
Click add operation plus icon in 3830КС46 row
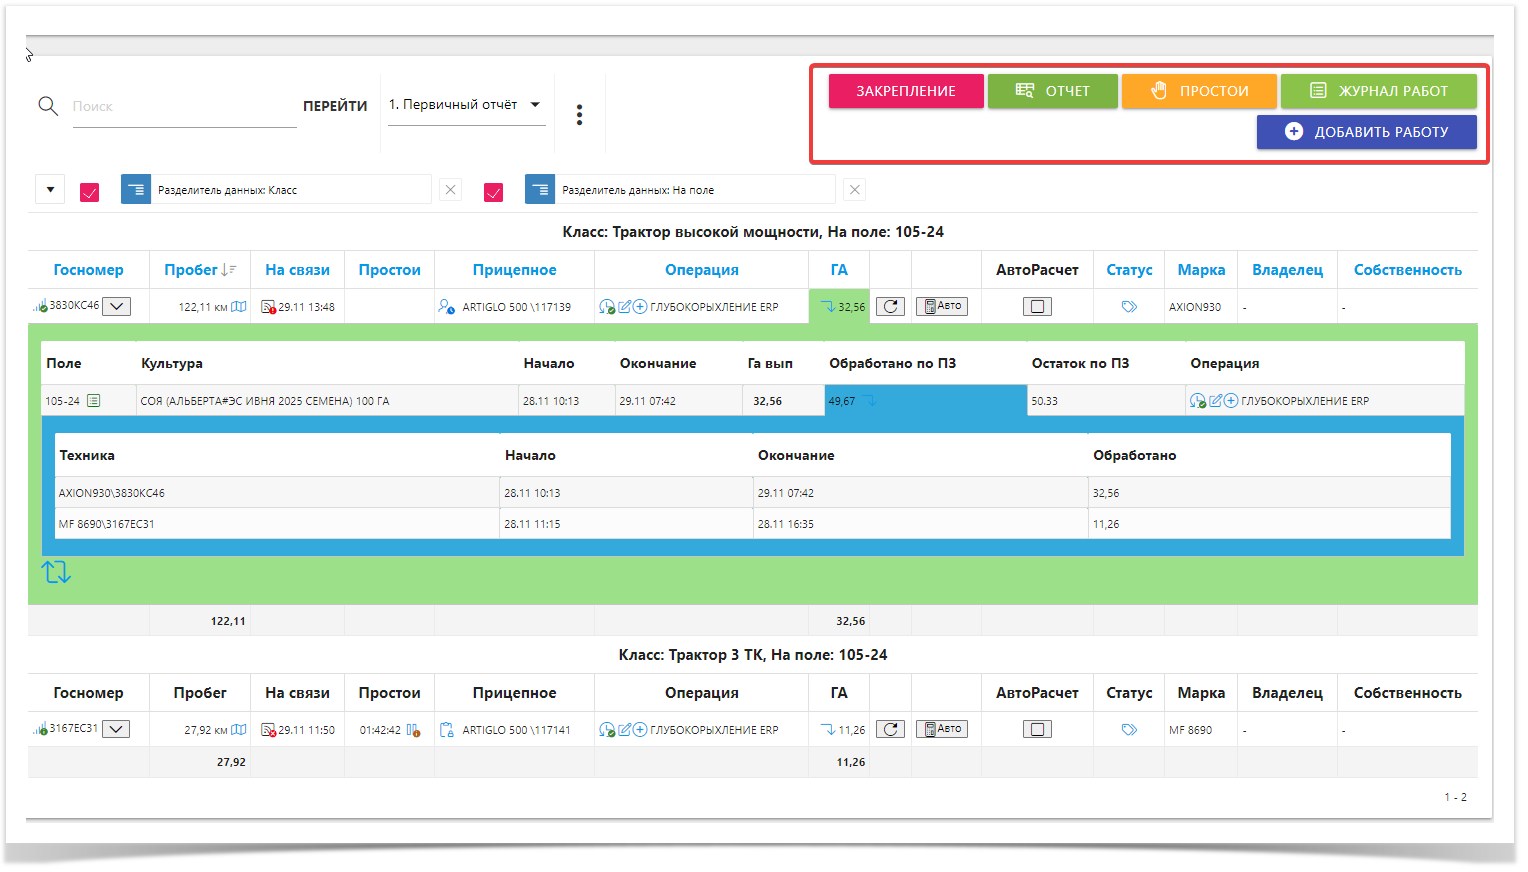pos(640,307)
